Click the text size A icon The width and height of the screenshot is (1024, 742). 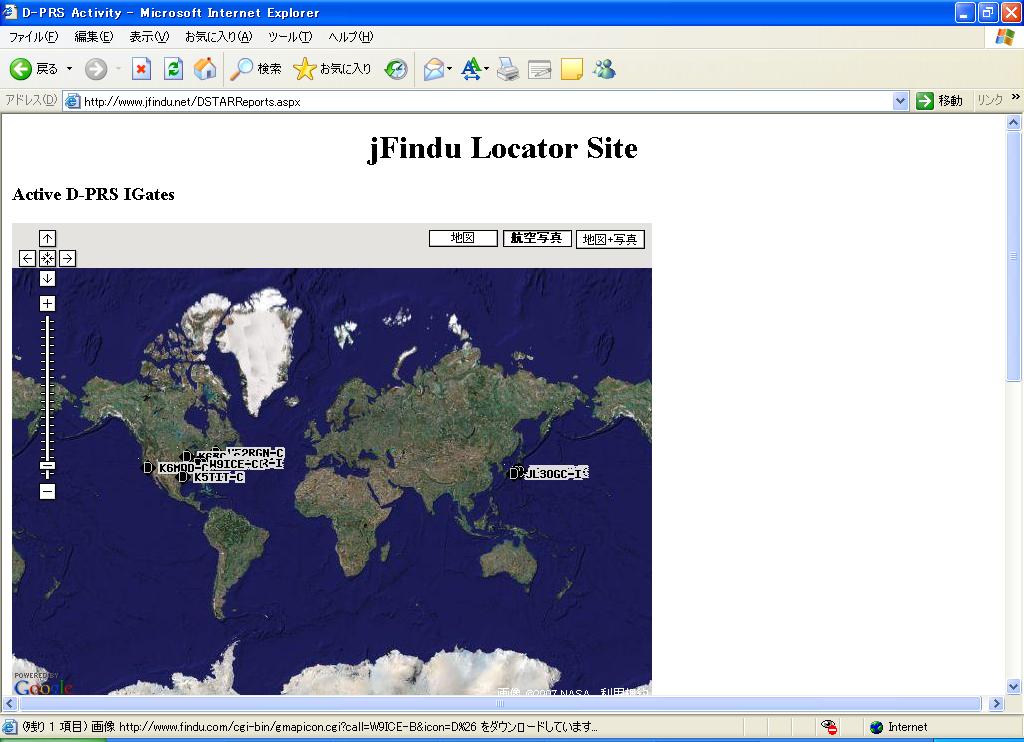point(471,69)
